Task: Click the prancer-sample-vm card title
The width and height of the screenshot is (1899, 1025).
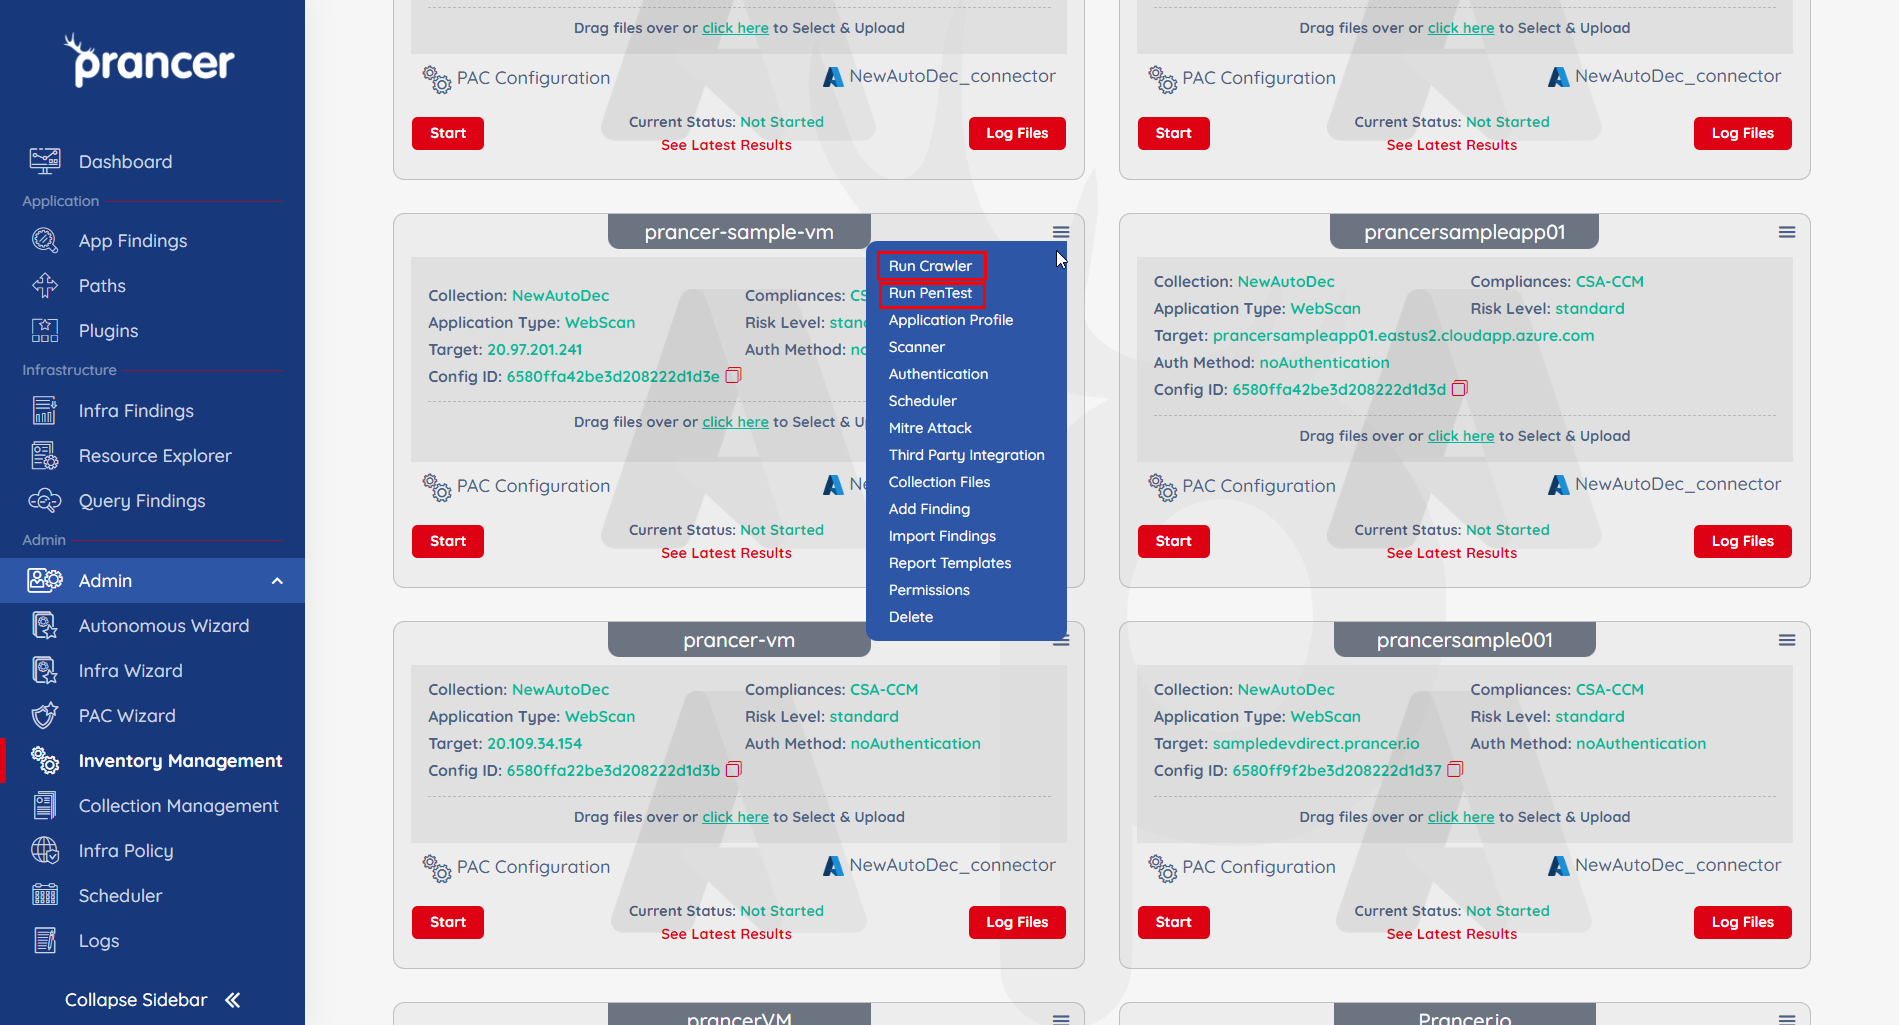Action: coord(739,232)
